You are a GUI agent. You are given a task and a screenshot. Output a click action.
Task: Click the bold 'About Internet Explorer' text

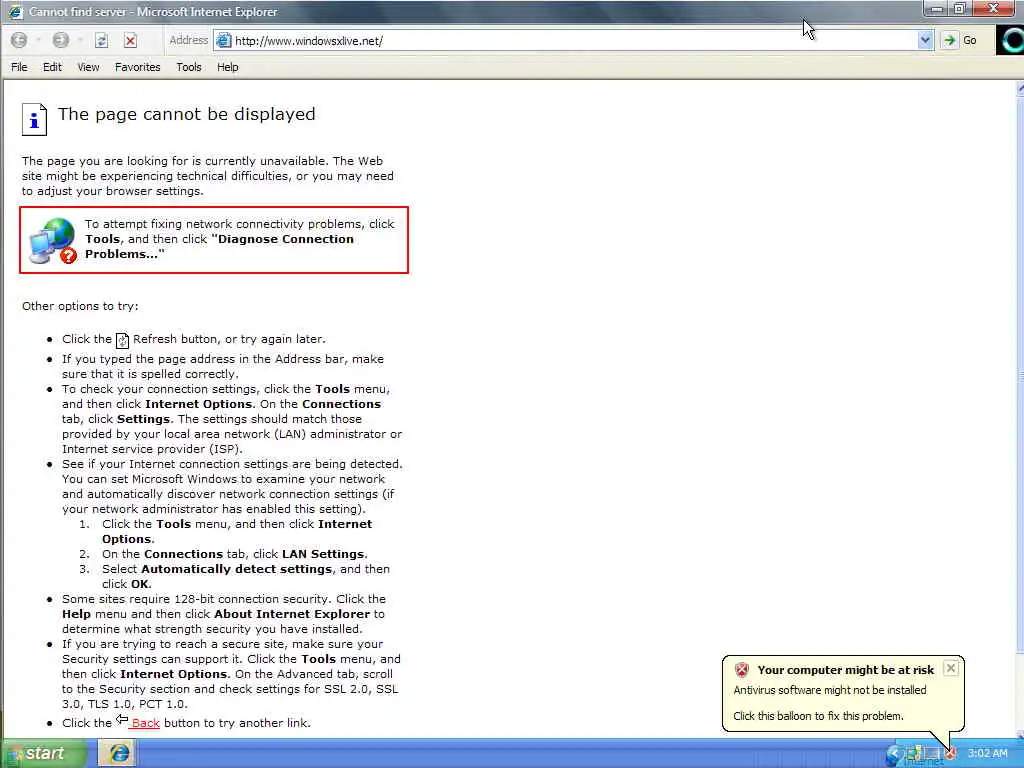point(292,614)
